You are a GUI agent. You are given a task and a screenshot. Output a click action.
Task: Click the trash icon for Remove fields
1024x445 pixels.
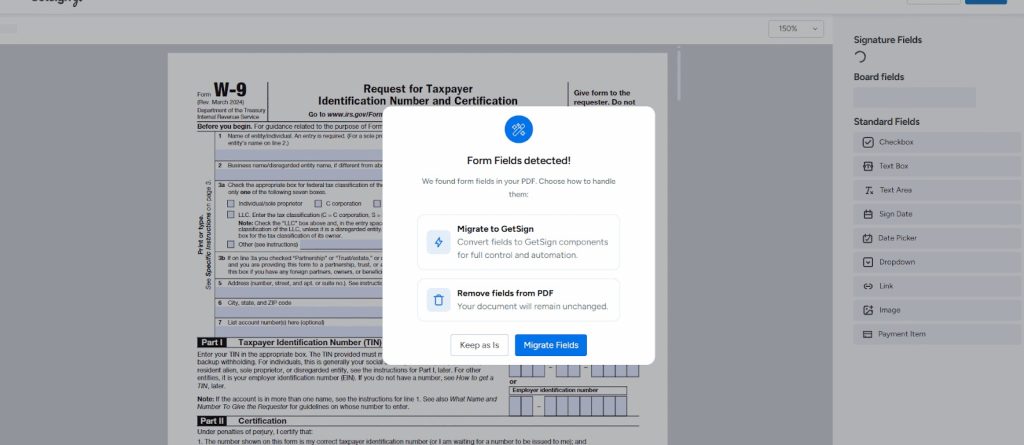coord(438,299)
